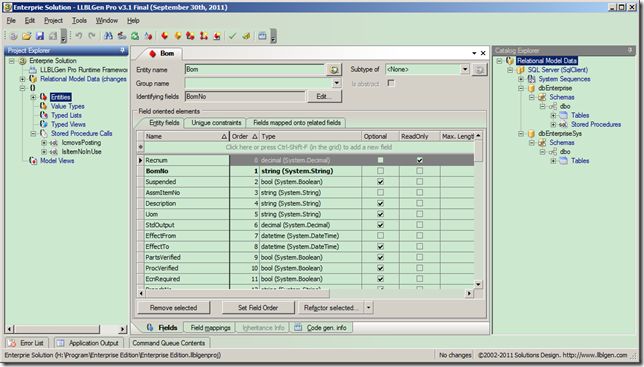644x367 pixels.
Task: Click the SQL Server (SqlClient) database icon
Action: click(x=521, y=70)
